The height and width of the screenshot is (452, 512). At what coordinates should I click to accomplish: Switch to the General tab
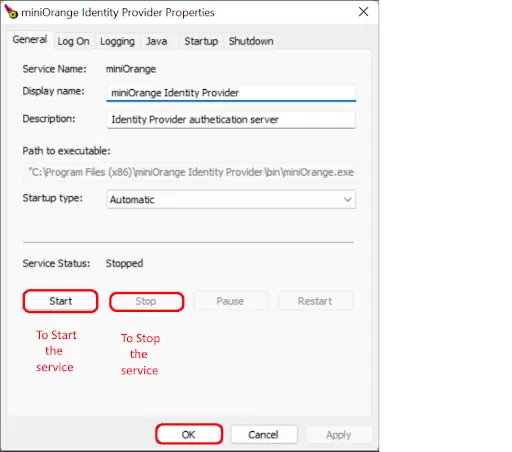click(30, 40)
